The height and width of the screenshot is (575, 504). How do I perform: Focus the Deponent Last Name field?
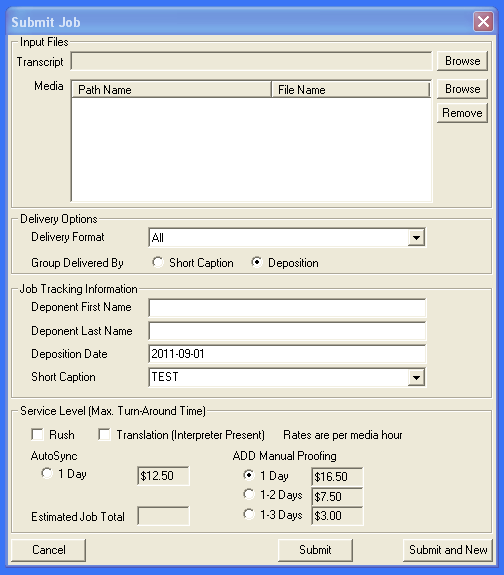click(x=287, y=331)
